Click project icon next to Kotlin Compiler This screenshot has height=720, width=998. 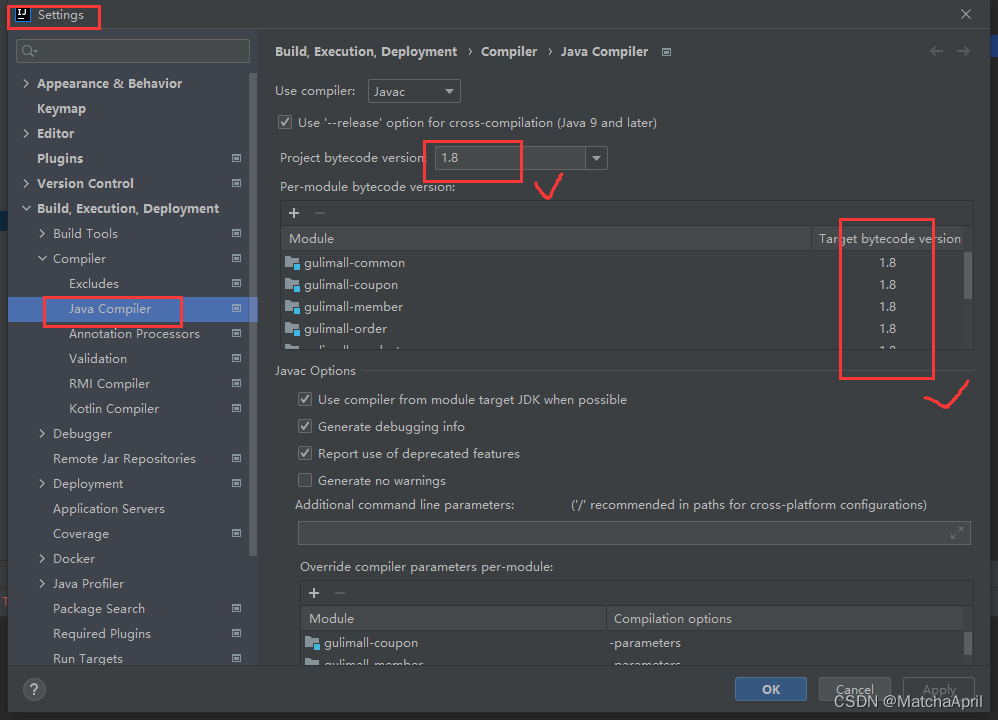(x=236, y=408)
